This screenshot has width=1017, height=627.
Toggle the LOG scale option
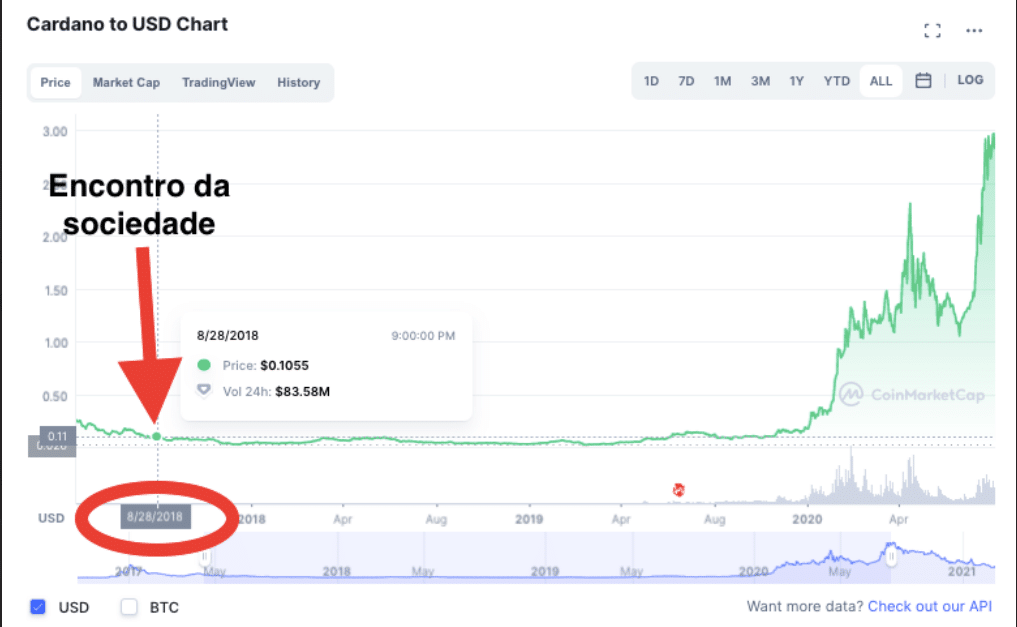click(x=970, y=80)
